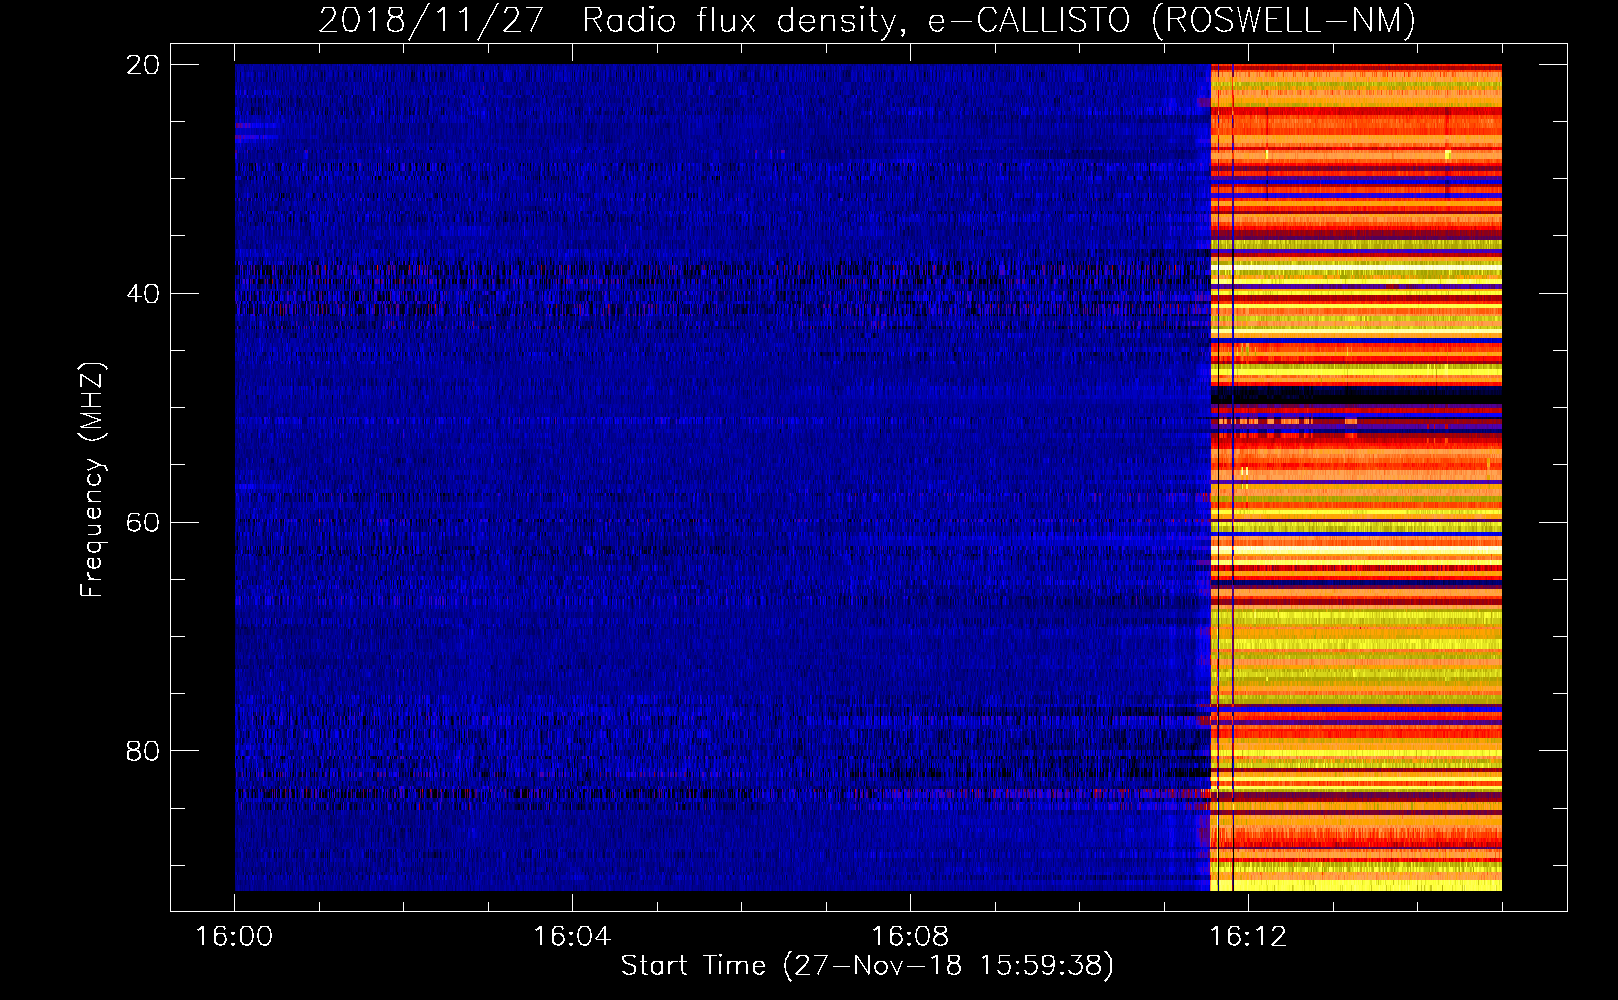The width and height of the screenshot is (1618, 1000).
Task: Click the 'Frequency (MHZ)' axis label
Action: tap(92, 480)
